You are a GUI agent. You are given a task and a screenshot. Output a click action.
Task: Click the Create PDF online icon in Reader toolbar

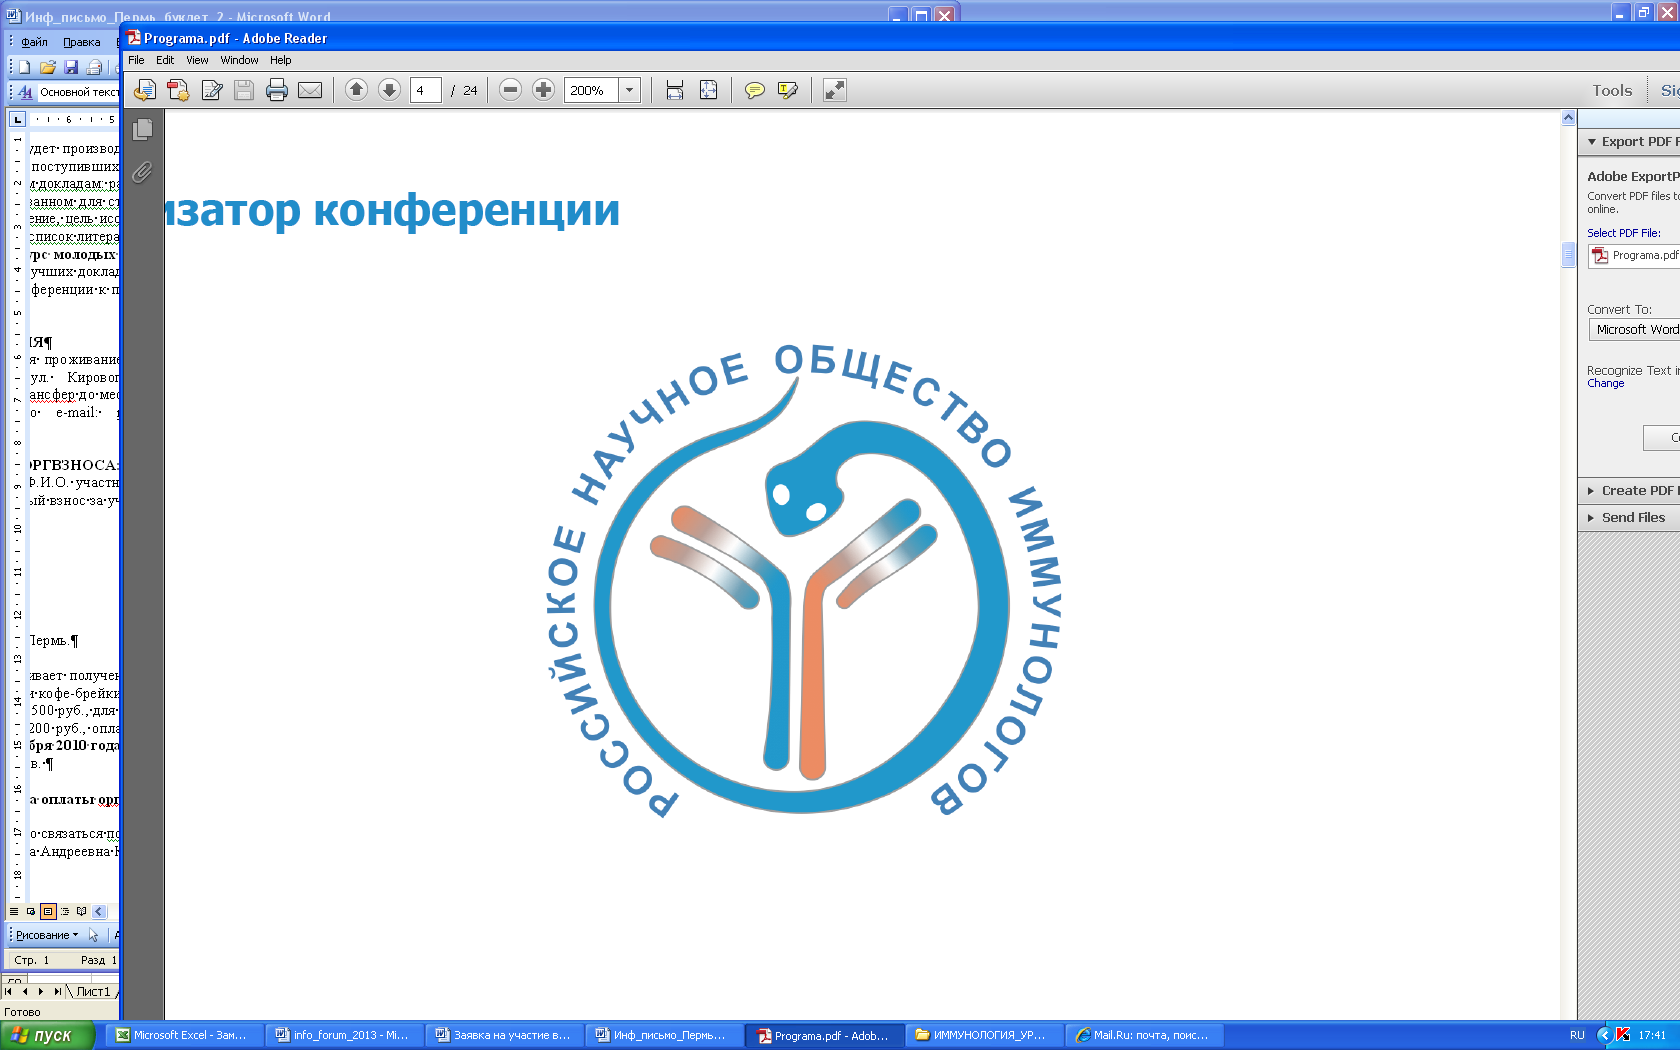click(178, 90)
